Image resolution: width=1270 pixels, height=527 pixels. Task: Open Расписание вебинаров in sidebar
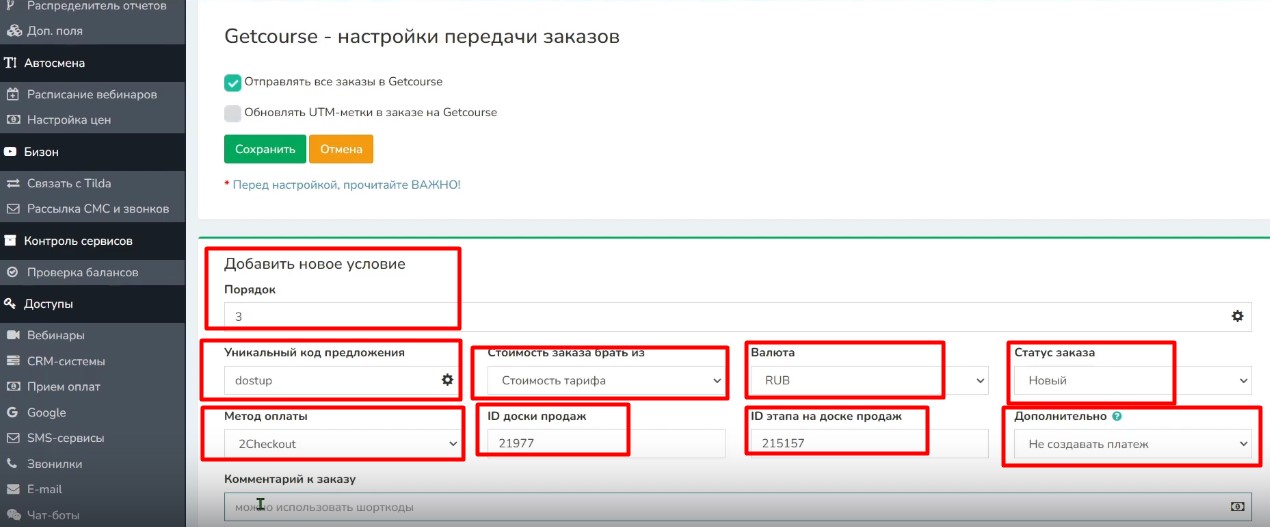click(x=92, y=95)
